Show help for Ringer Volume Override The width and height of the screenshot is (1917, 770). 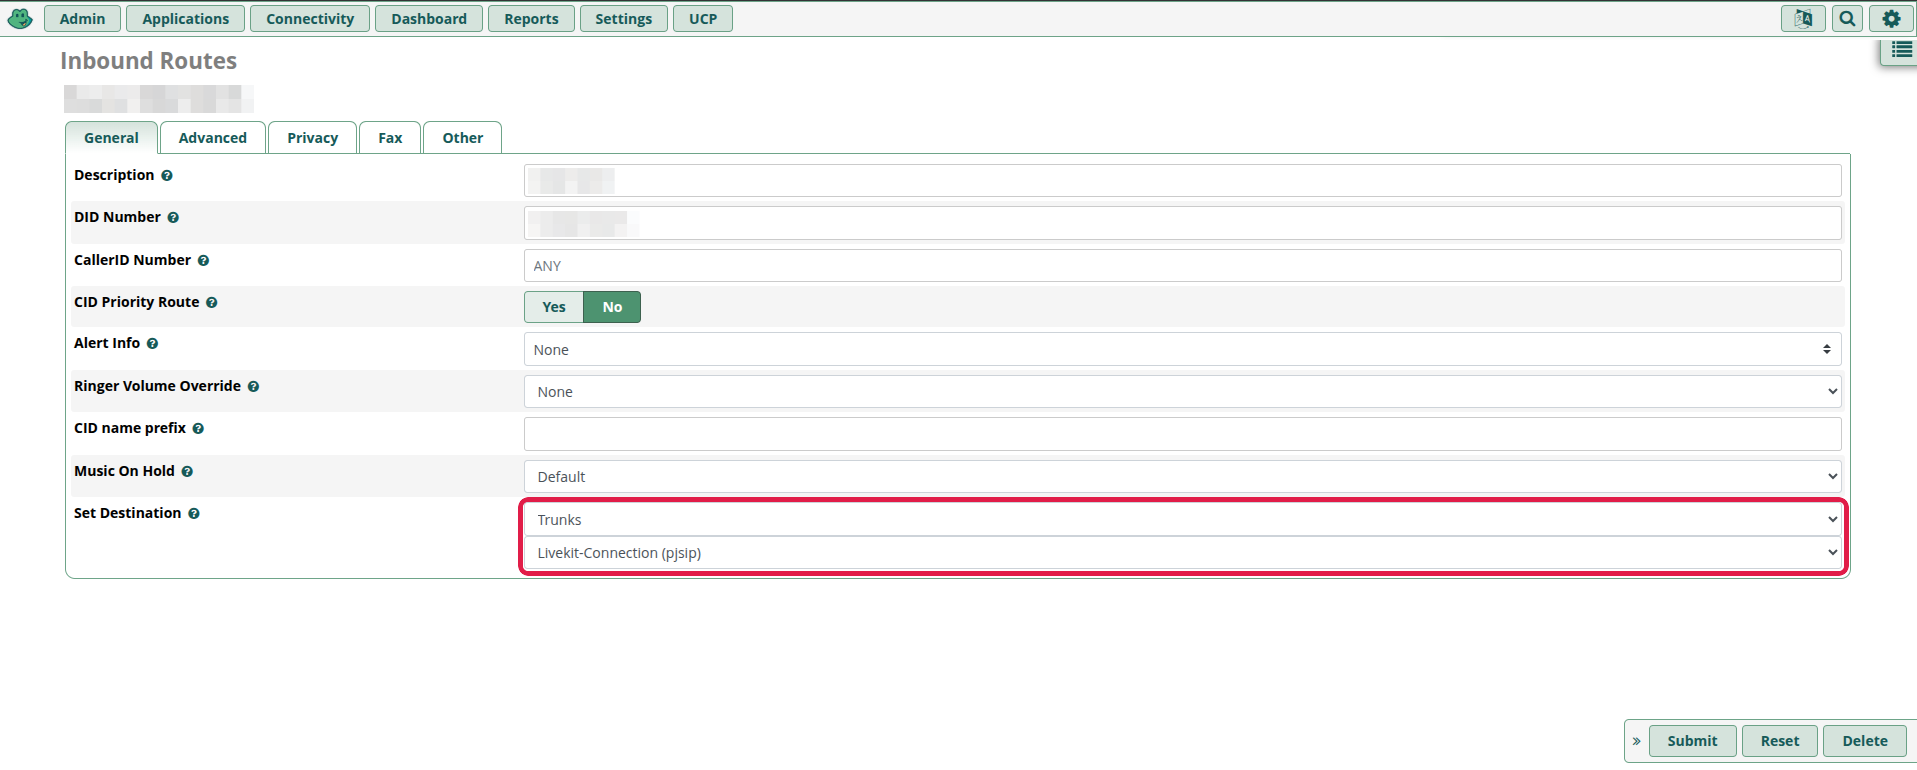click(253, 387)
